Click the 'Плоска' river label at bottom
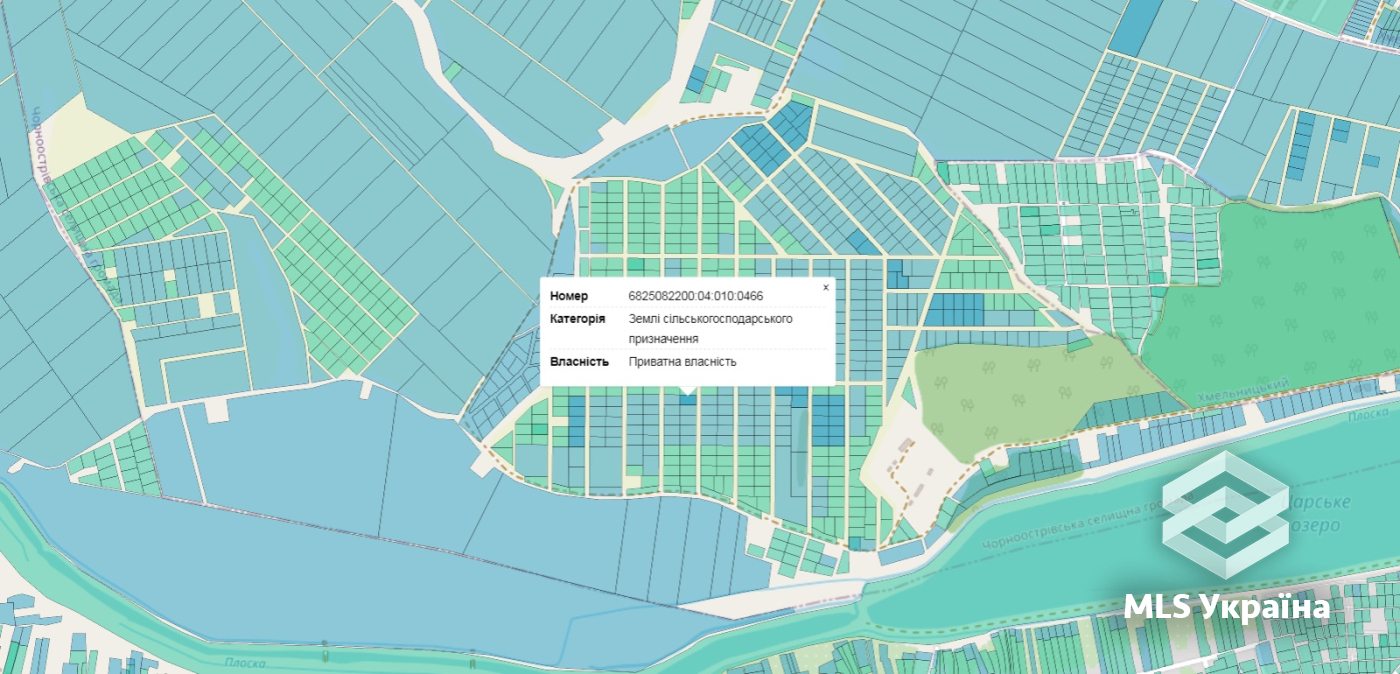Screen dimensions: 1400x674 245,663
